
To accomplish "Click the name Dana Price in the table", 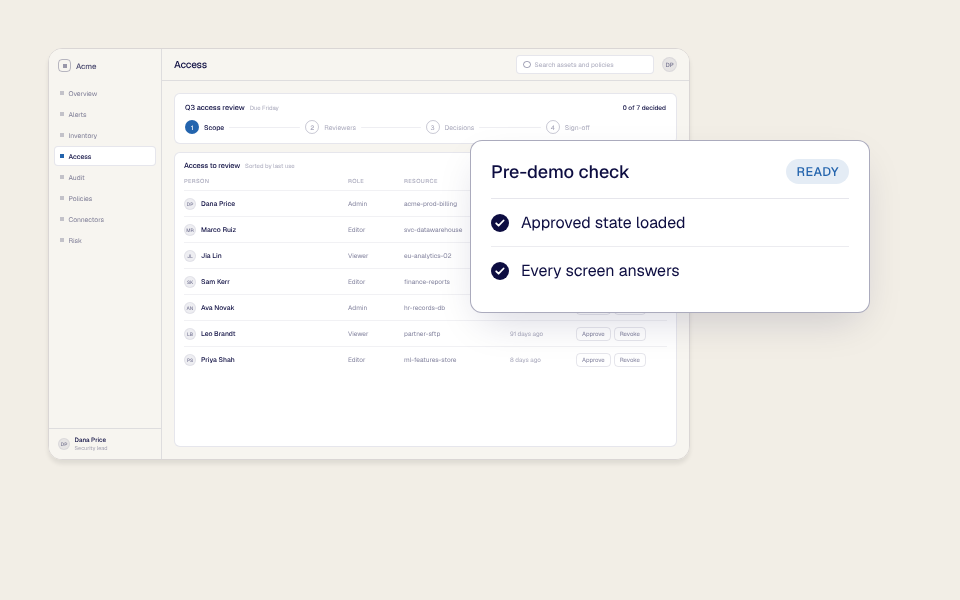I will (218, 204).
